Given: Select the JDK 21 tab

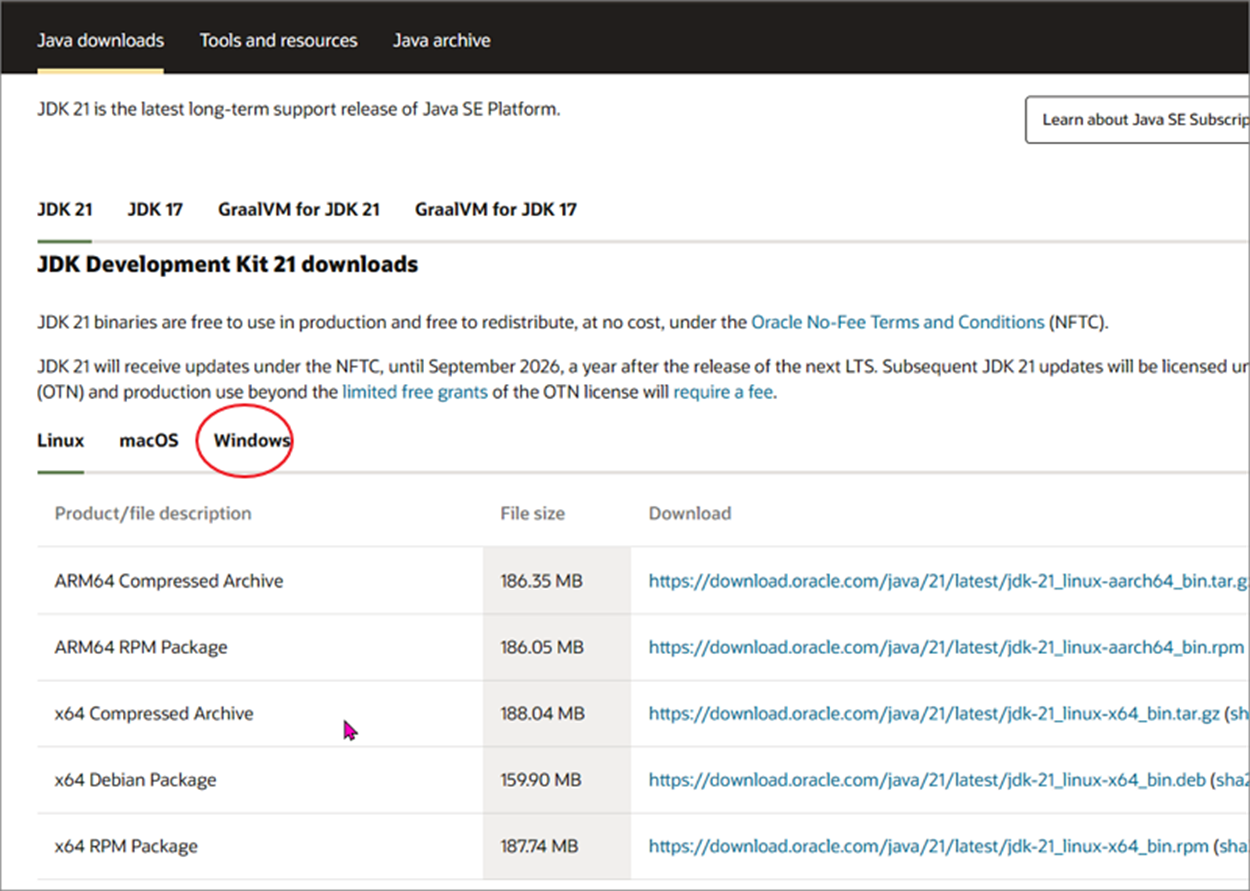Looking at the screenshot, I should 65,210.
